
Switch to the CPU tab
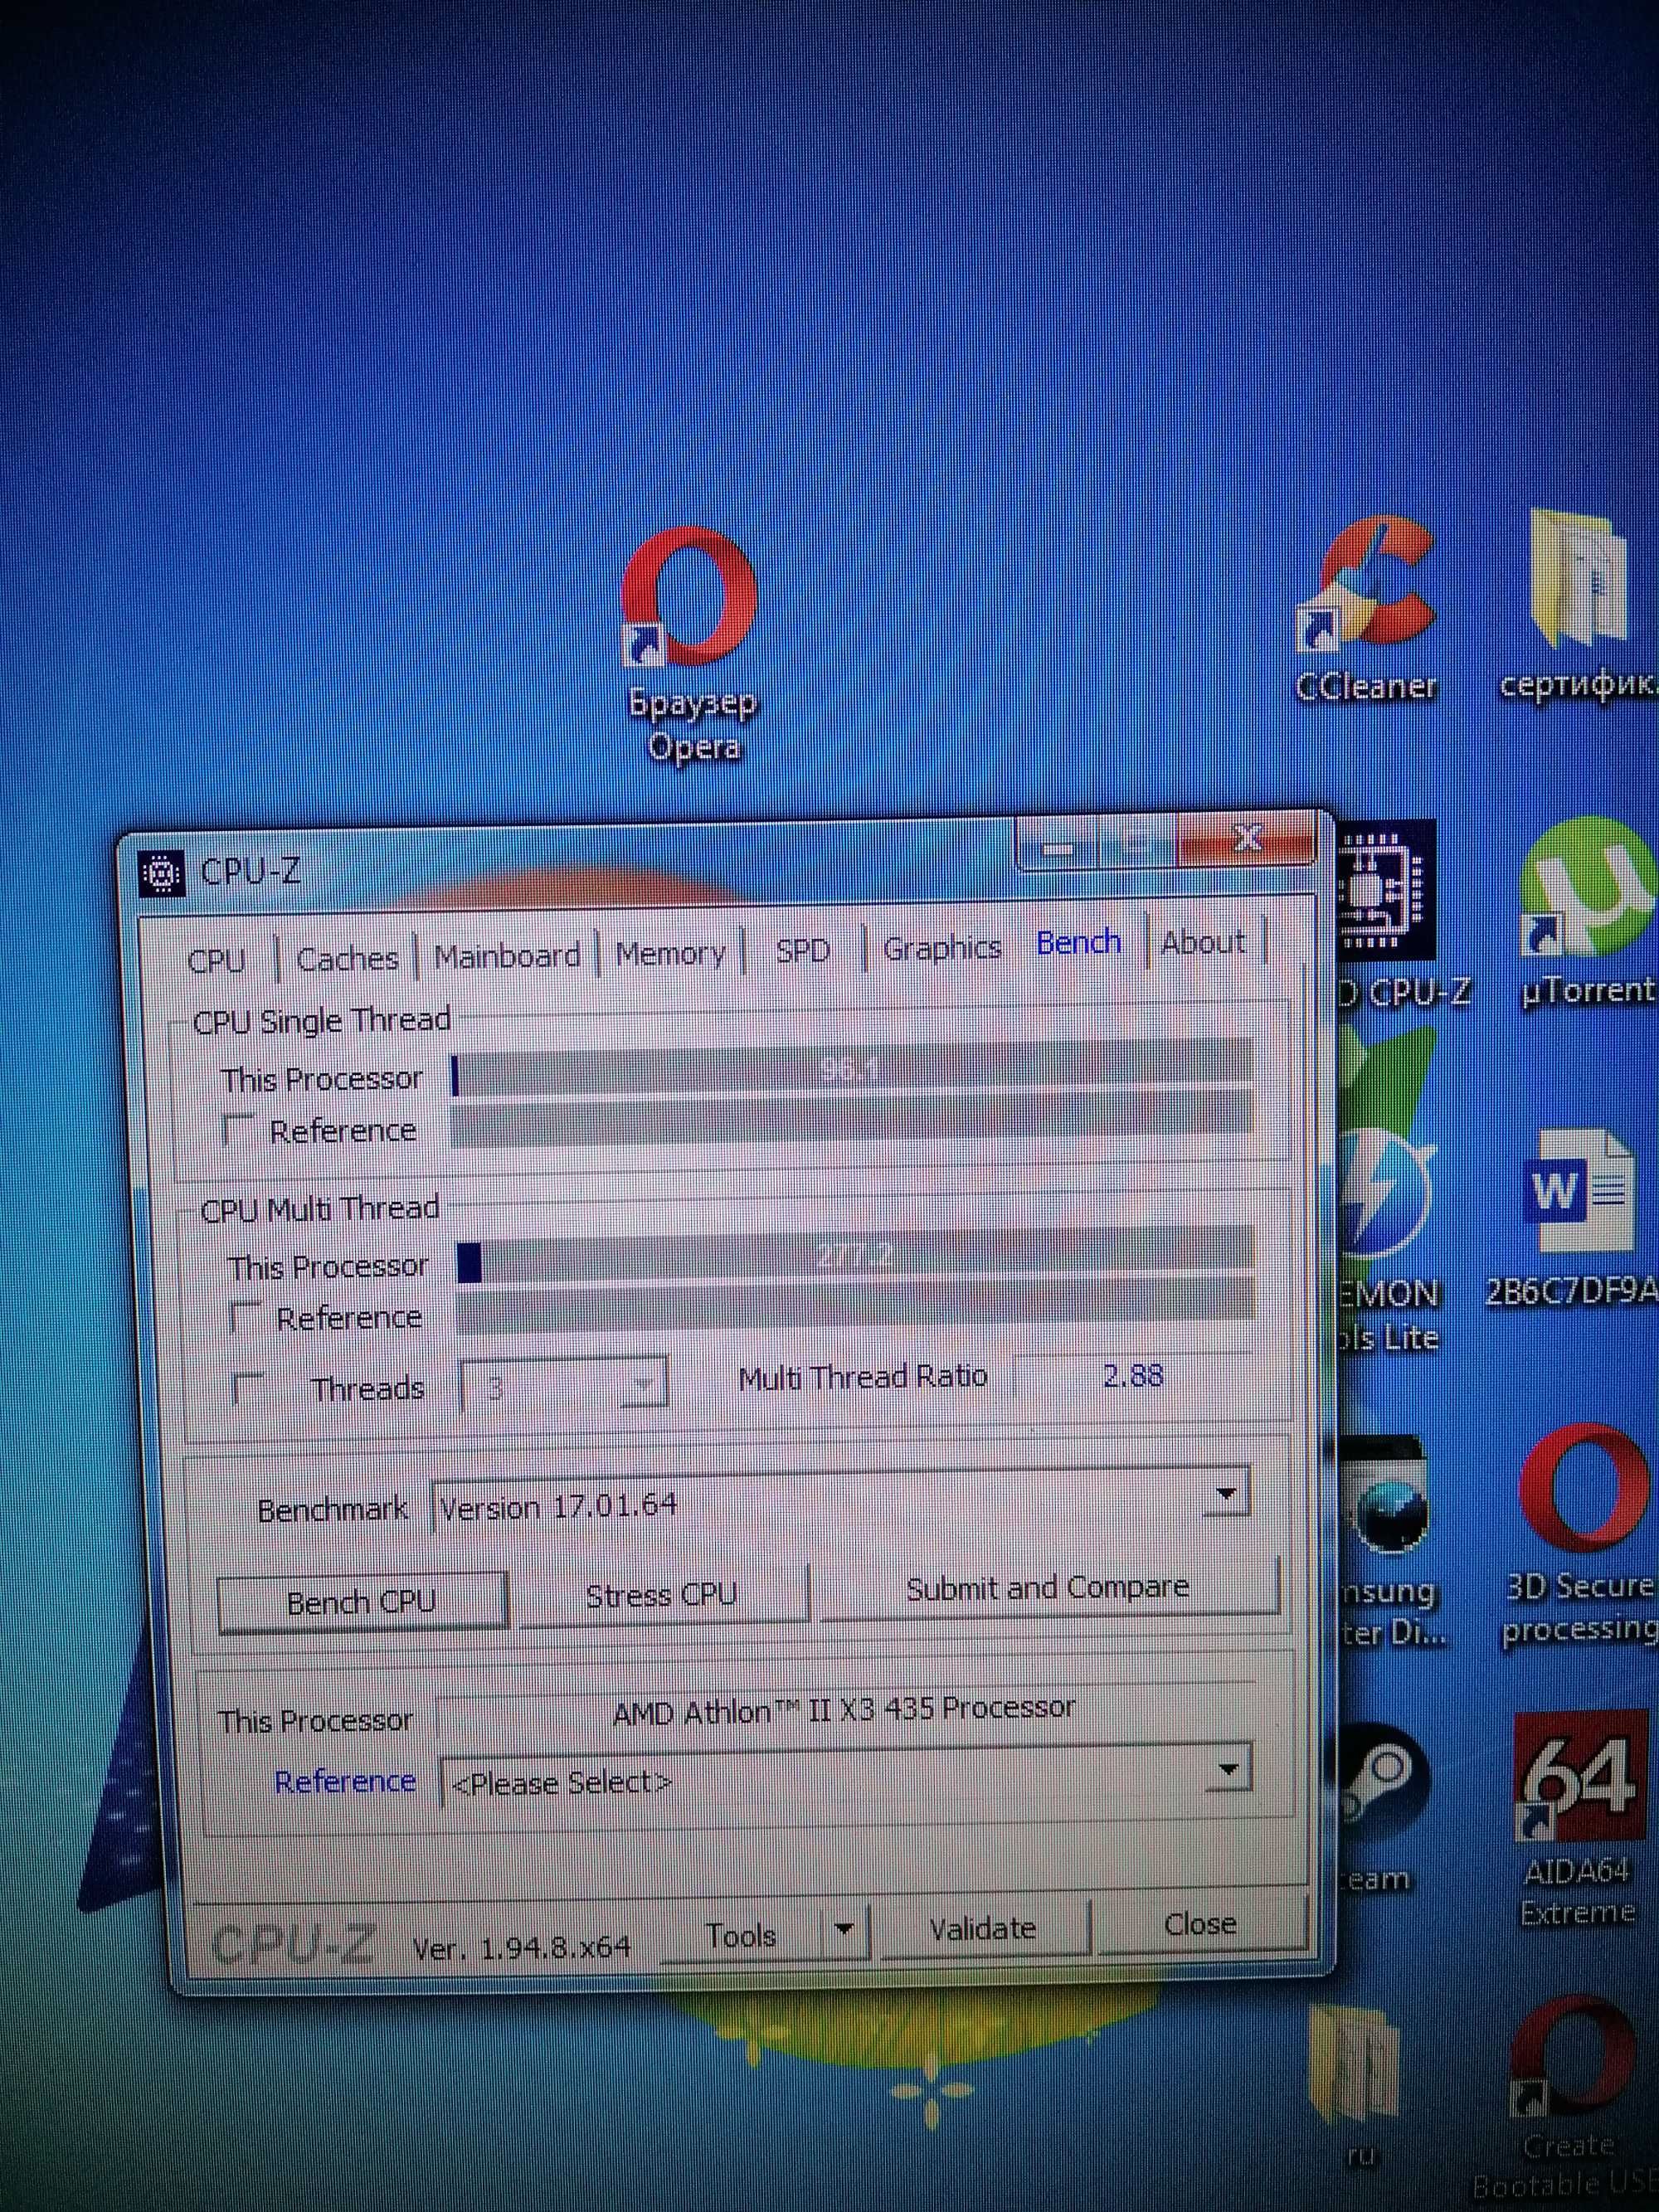(x=217, y=960)
